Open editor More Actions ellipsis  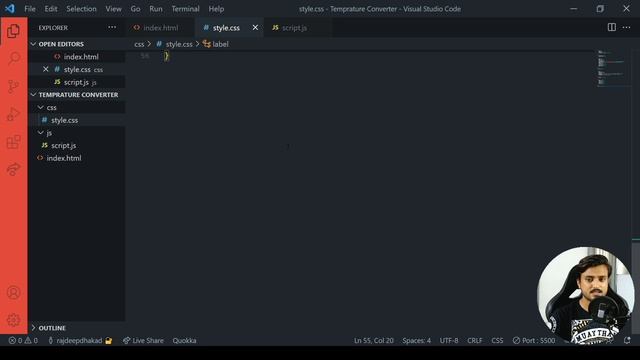pyautogui.click(x=627, y=27)
